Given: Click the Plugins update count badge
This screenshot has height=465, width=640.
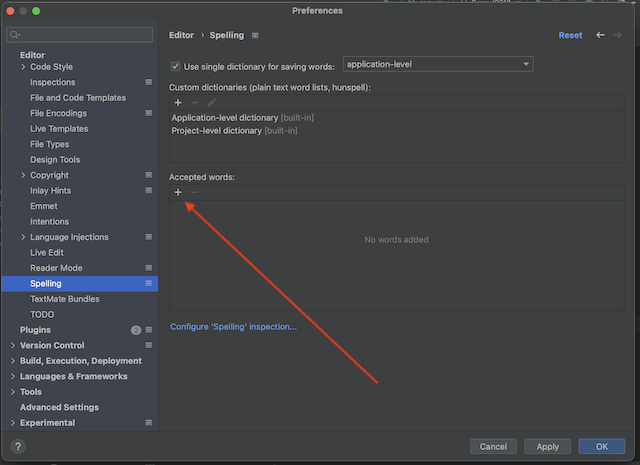Looking at the screenshot, I should [136, 330].
